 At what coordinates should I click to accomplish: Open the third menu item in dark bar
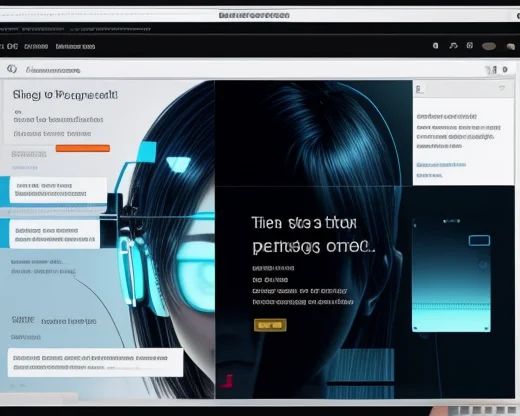pos(75,47)
